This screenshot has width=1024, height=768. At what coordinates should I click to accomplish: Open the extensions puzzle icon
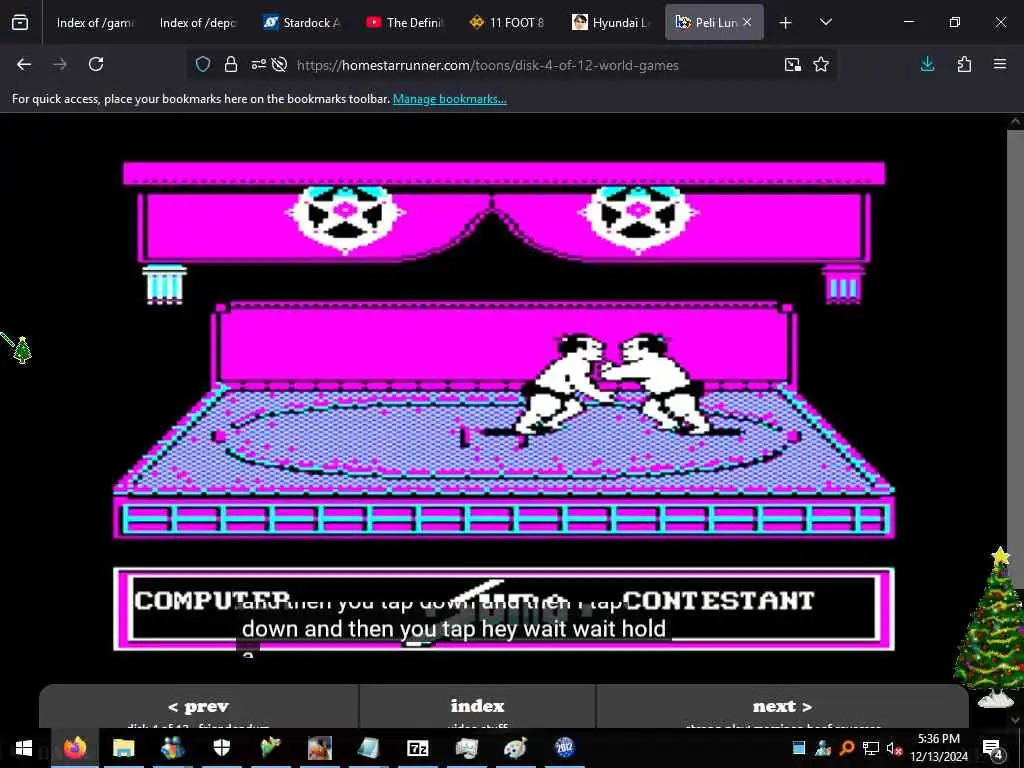click(x=964, y=64)
